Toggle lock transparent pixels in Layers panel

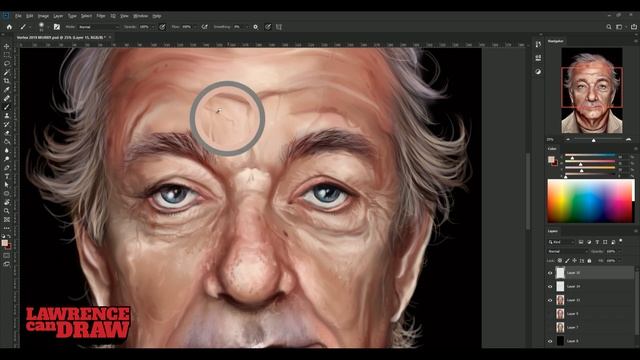click(x=560, y=260)
